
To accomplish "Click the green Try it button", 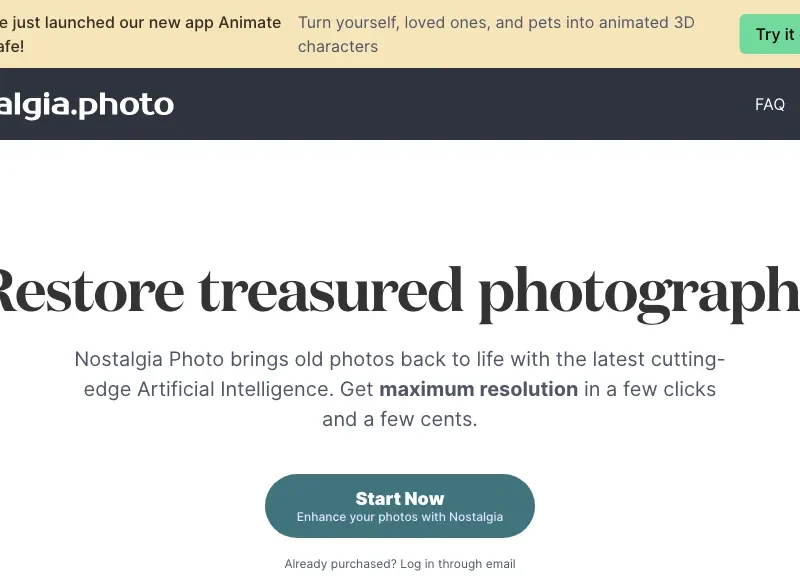I will pyautogui.click(x=772, y=35).
